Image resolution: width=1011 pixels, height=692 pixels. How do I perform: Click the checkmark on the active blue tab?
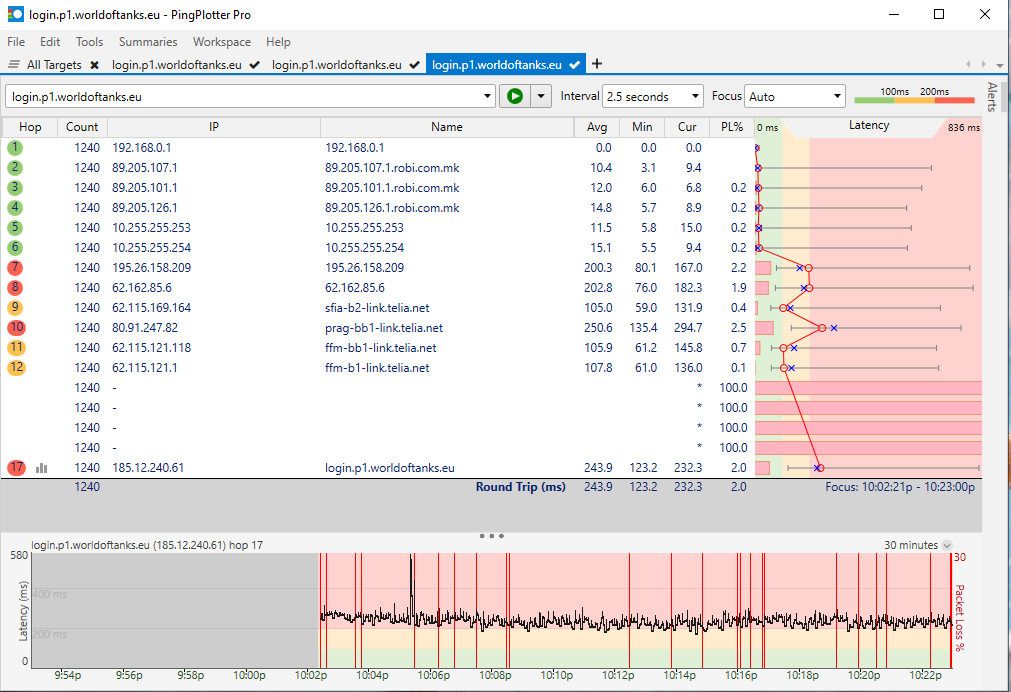pyautogui.click(x=574, y=65)
